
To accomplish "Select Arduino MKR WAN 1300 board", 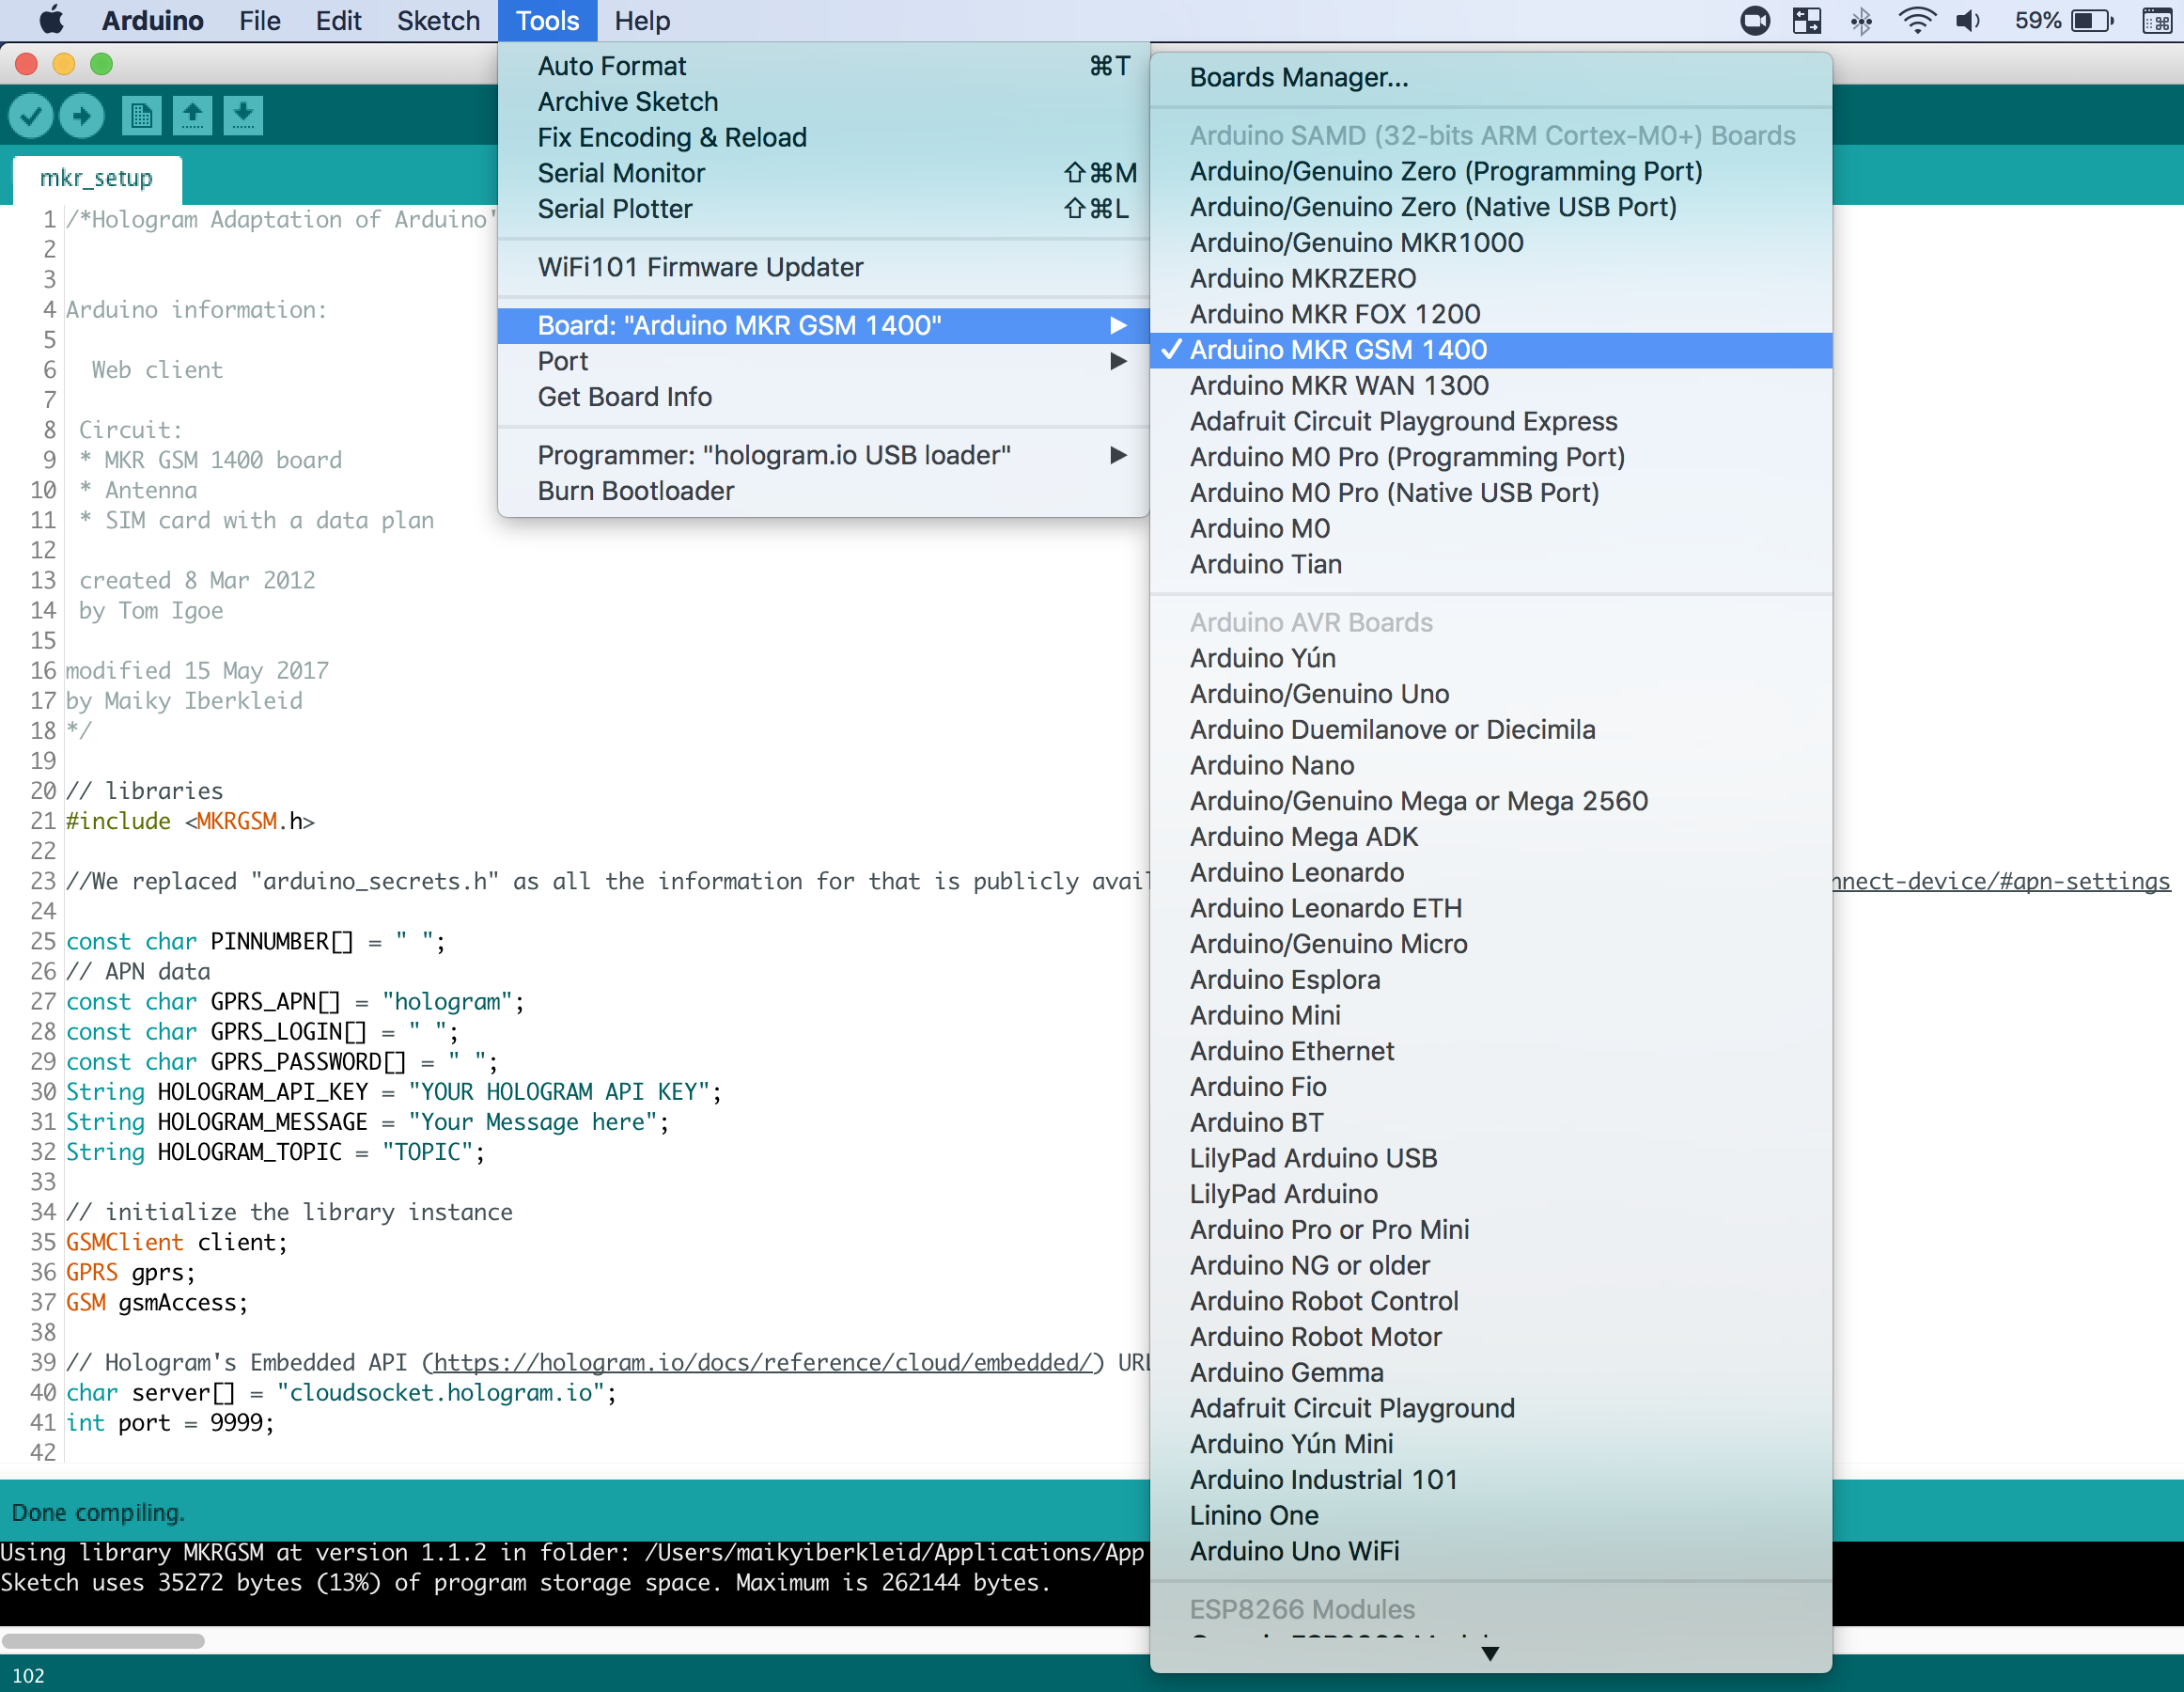I will [1490, 386].
